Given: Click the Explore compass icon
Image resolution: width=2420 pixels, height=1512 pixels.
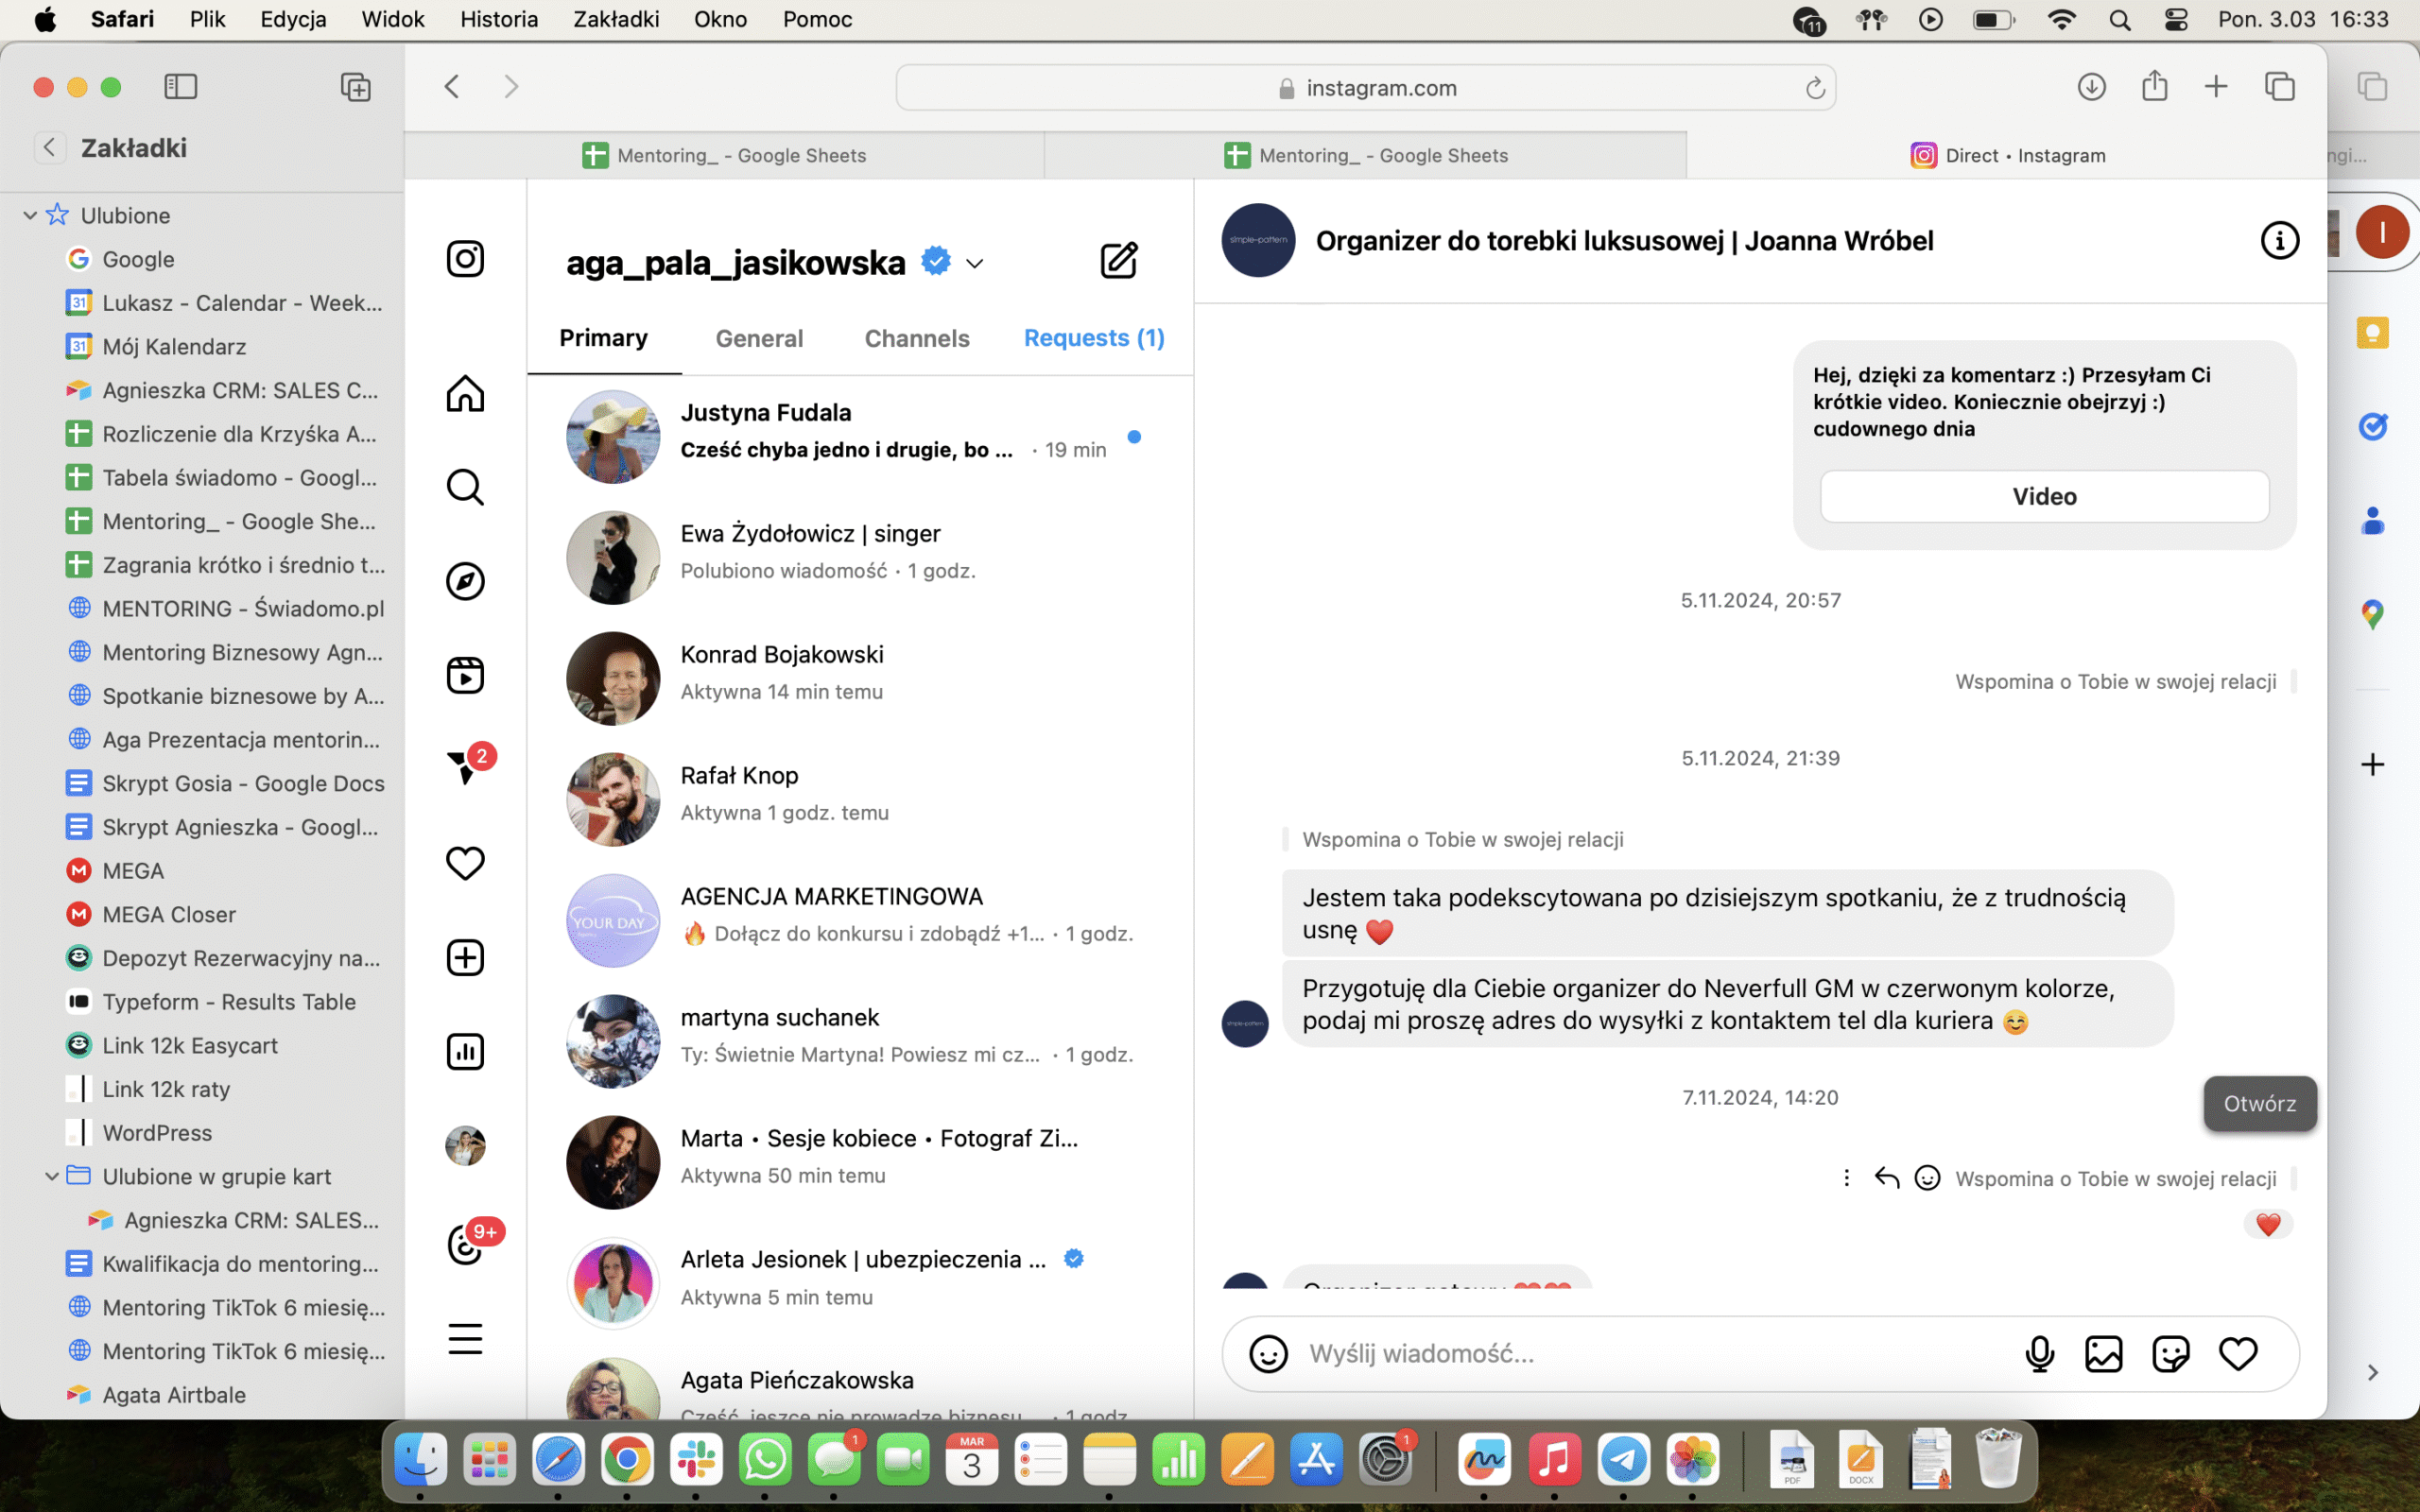Looking at the screenshot, I should click(x=465, y=581).
